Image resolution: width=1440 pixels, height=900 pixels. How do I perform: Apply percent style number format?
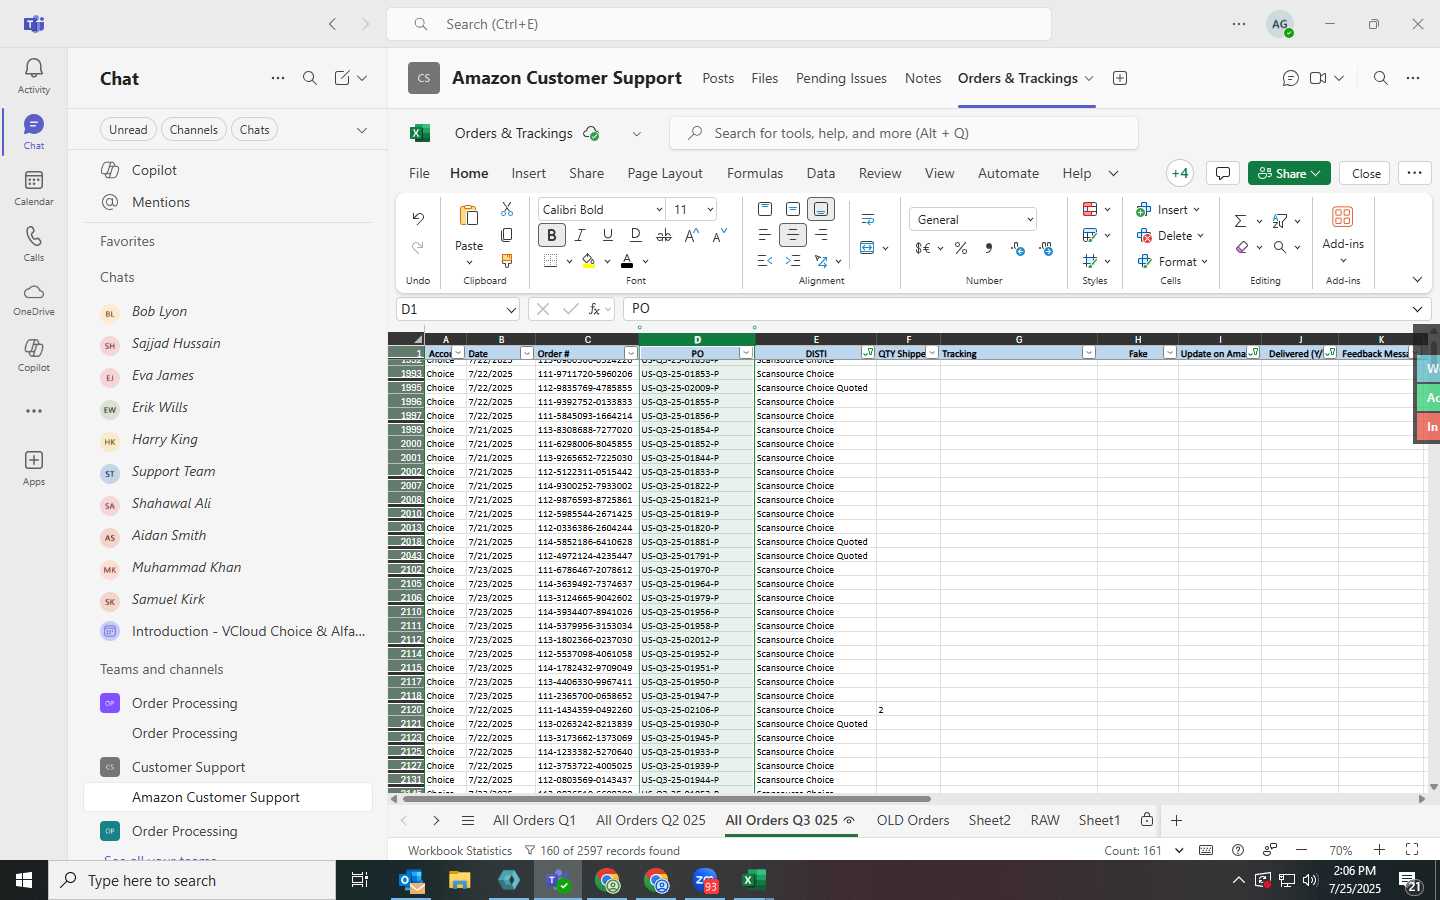click(x=961, y=248)
